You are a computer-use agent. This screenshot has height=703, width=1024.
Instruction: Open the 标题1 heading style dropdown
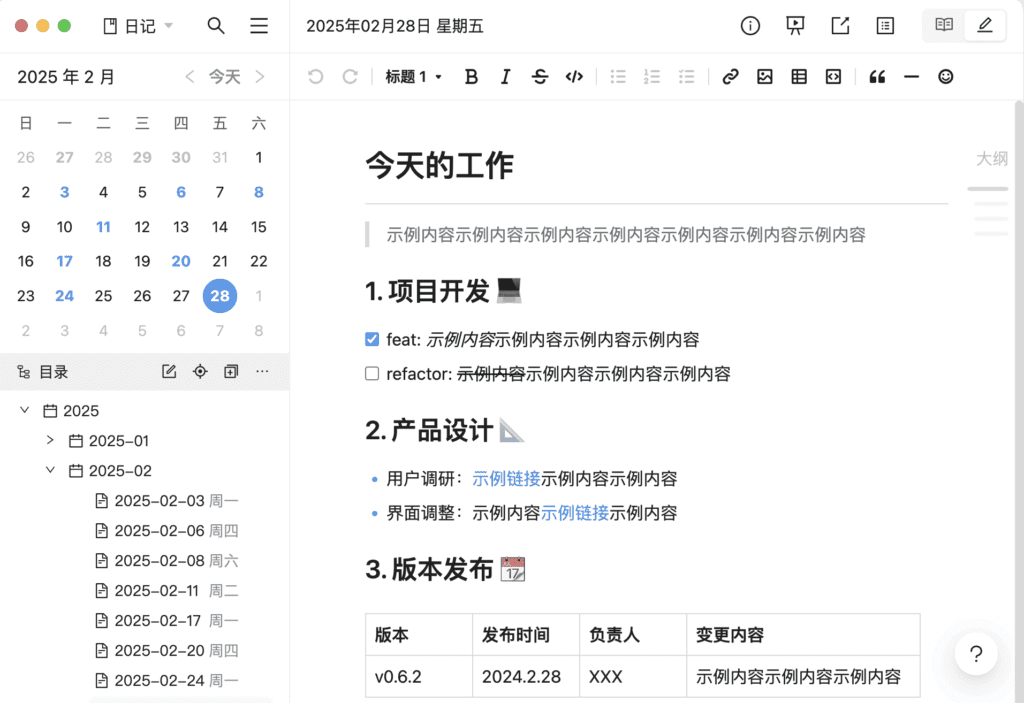point(413,76)
